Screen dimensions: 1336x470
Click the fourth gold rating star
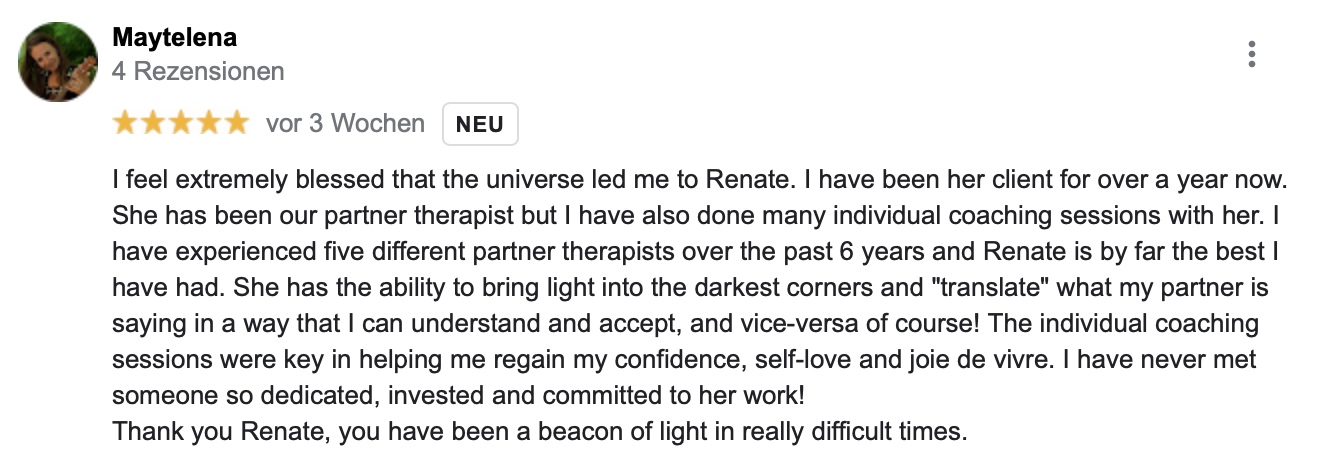click(x=208, y=123)
